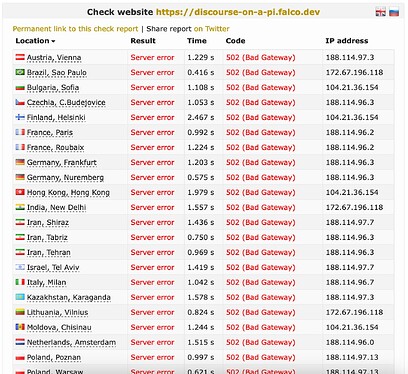Open the India, New Delhi location link
Image resolution: width=408 pixels, height=374 pixels.
(57, 208)
